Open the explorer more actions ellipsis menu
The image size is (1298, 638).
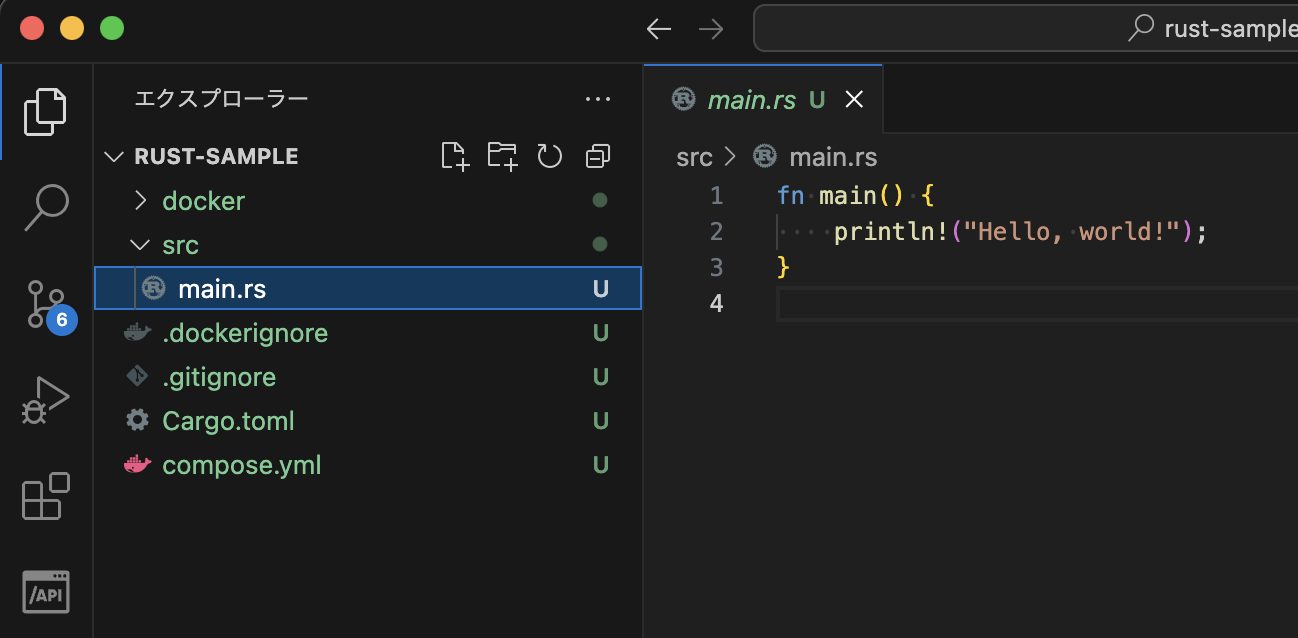point(597,99)
